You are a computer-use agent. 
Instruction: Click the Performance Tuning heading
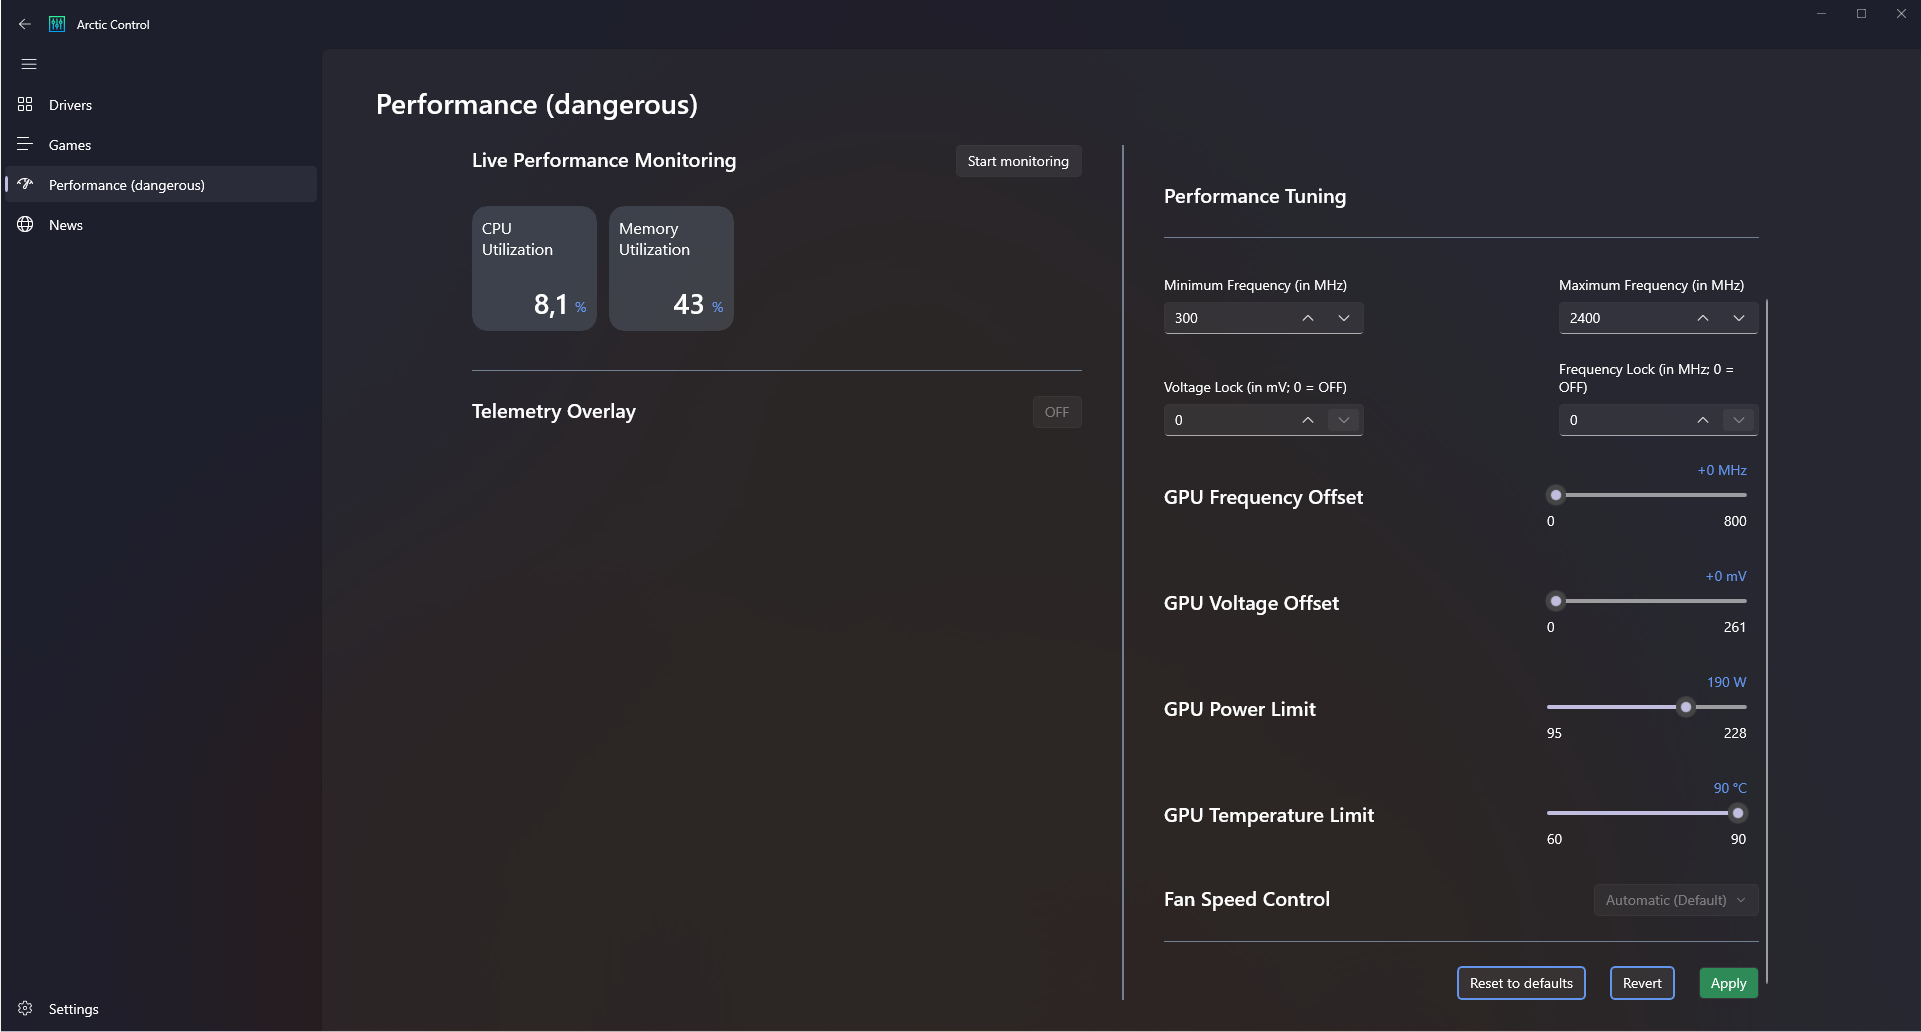pyautogui.click(x=1255, y=196)
